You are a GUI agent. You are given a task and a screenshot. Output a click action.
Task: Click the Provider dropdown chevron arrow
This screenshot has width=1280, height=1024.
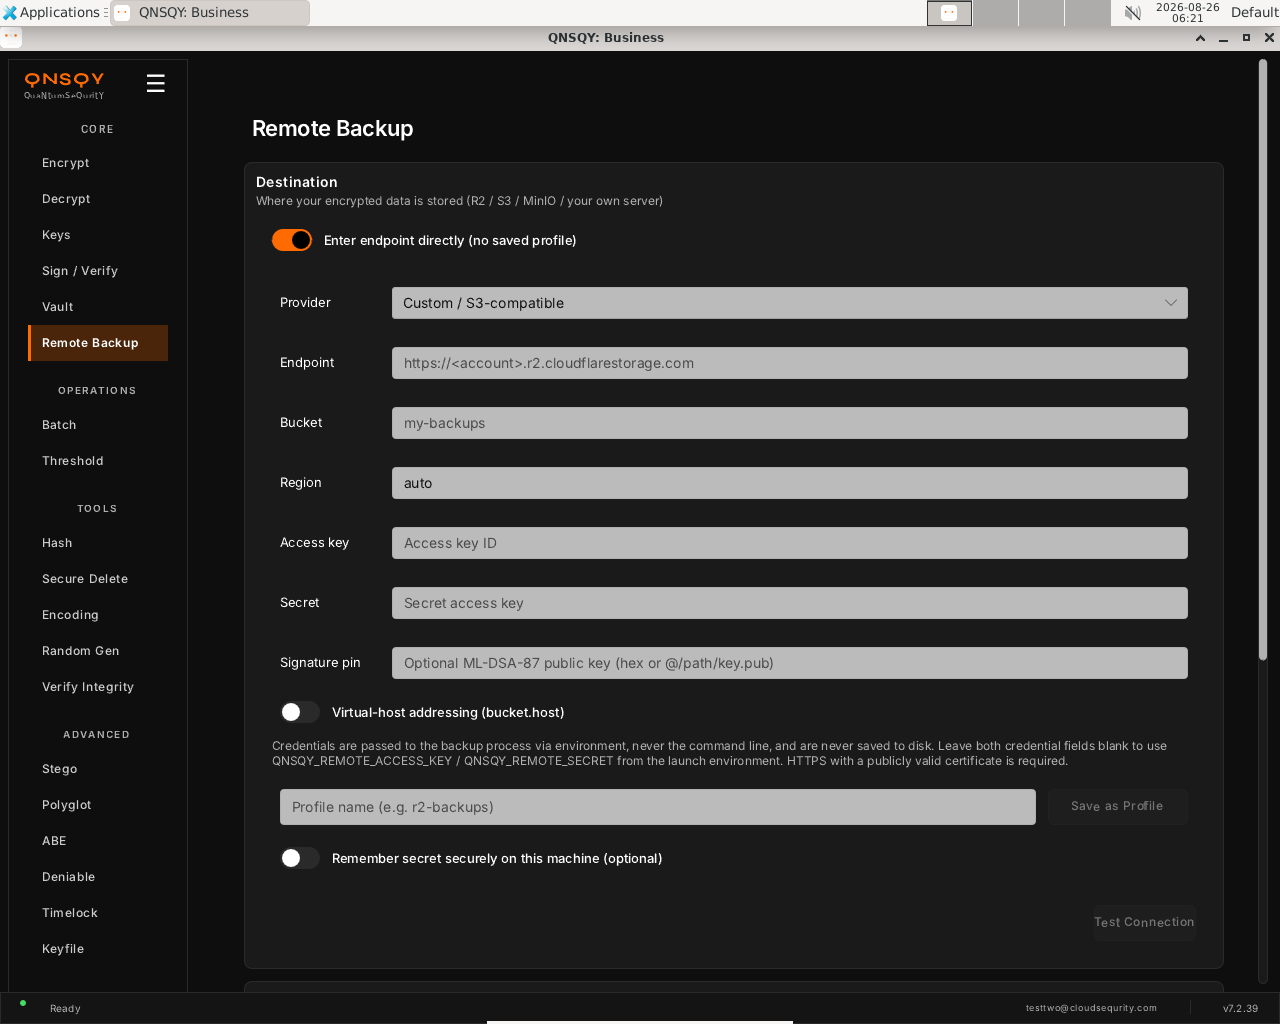click(x=1170, y=303)
